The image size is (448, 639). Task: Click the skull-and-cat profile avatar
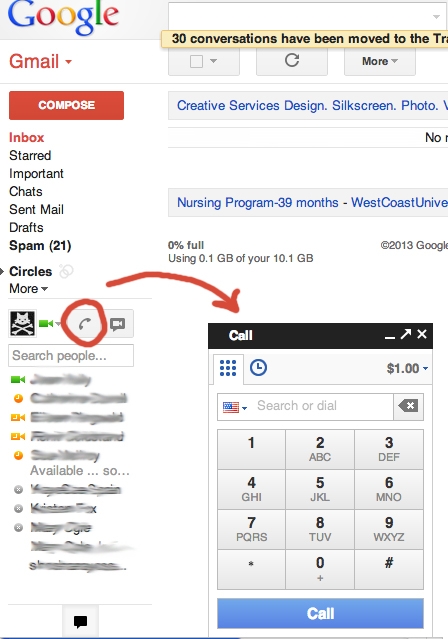[x=22, y=324]
